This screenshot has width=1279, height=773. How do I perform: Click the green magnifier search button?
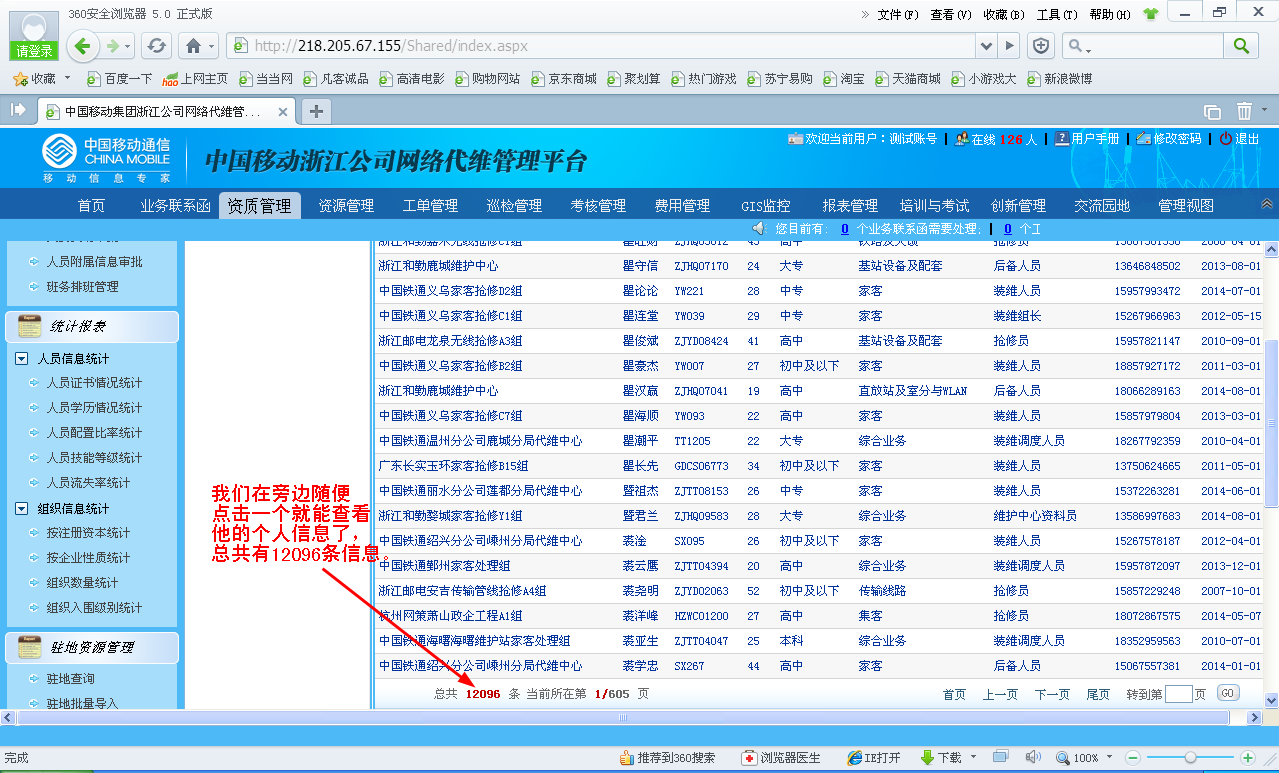pos(1241,46)
